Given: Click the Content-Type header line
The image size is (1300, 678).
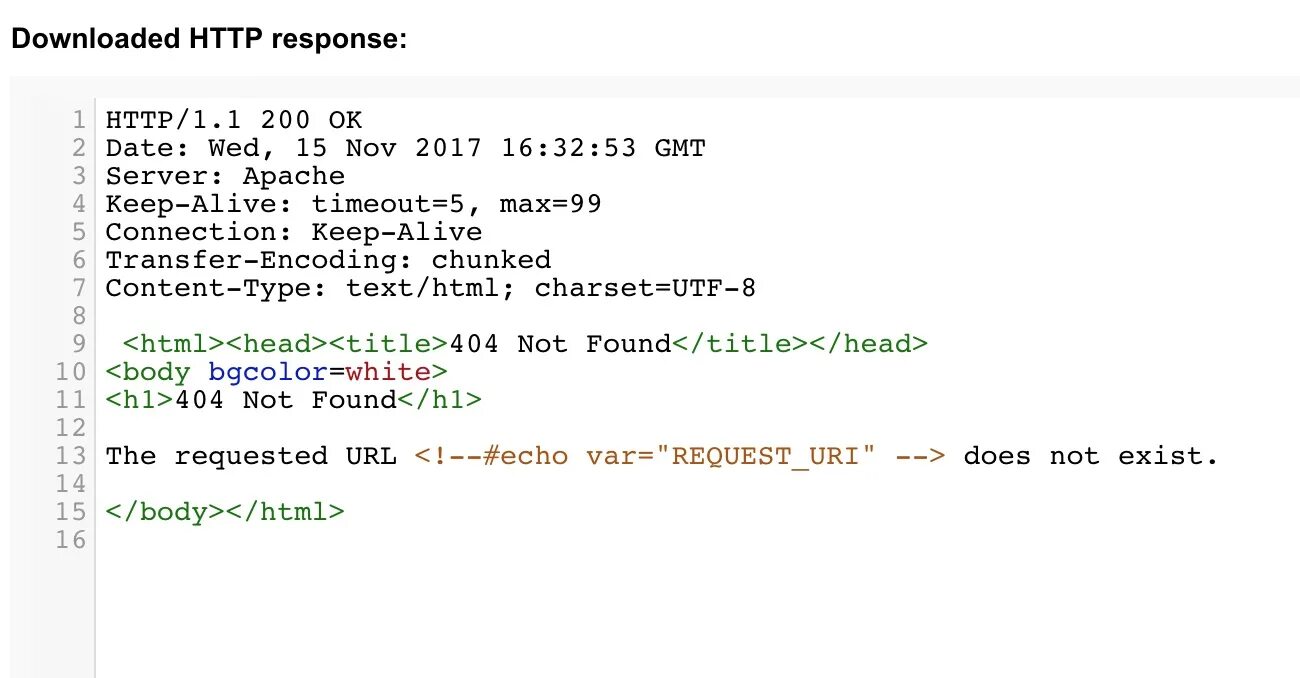Looking at the screenshot, I should point(430,288).
